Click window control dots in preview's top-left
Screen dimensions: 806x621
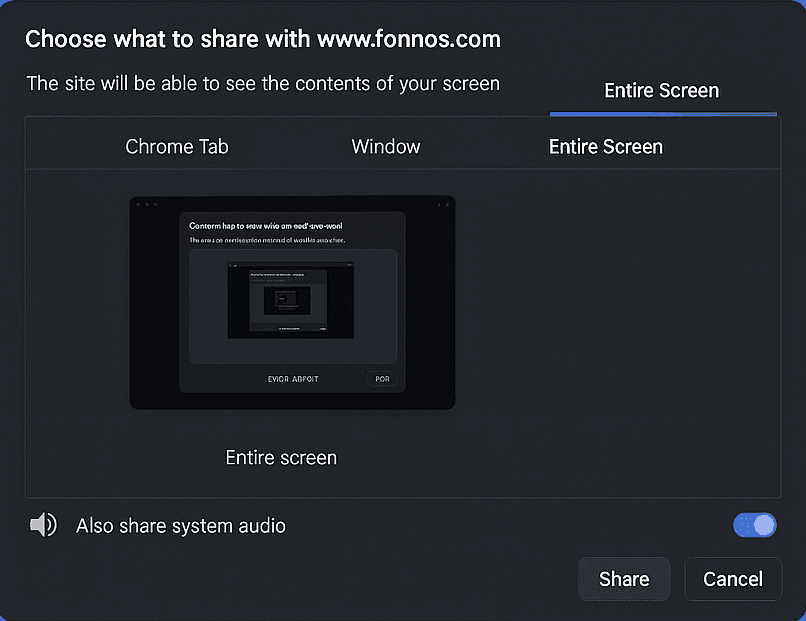[147, 205]
